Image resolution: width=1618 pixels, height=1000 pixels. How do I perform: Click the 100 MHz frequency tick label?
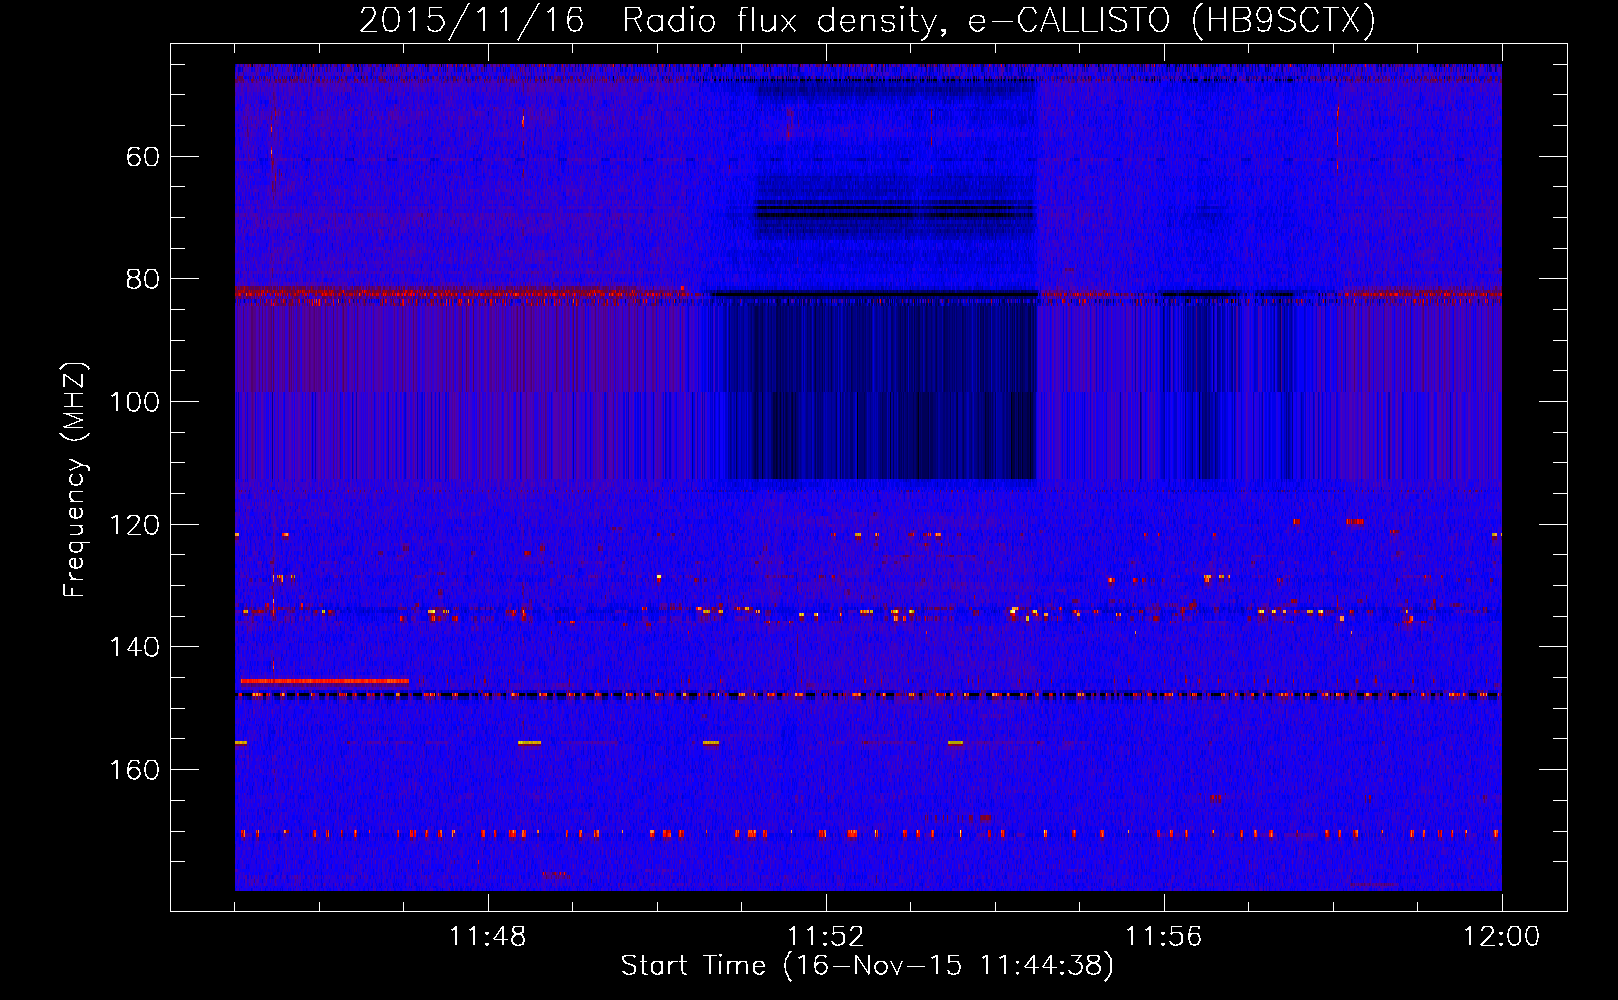pyautogui.click(x=134, y=402)
